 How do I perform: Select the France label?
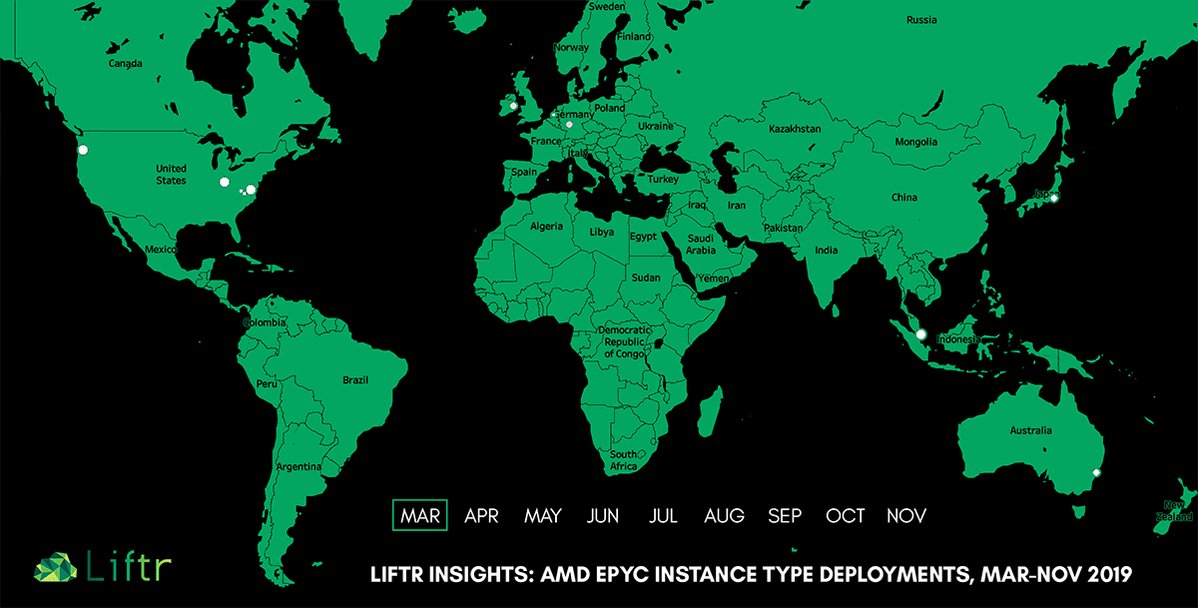pos(546,141)
